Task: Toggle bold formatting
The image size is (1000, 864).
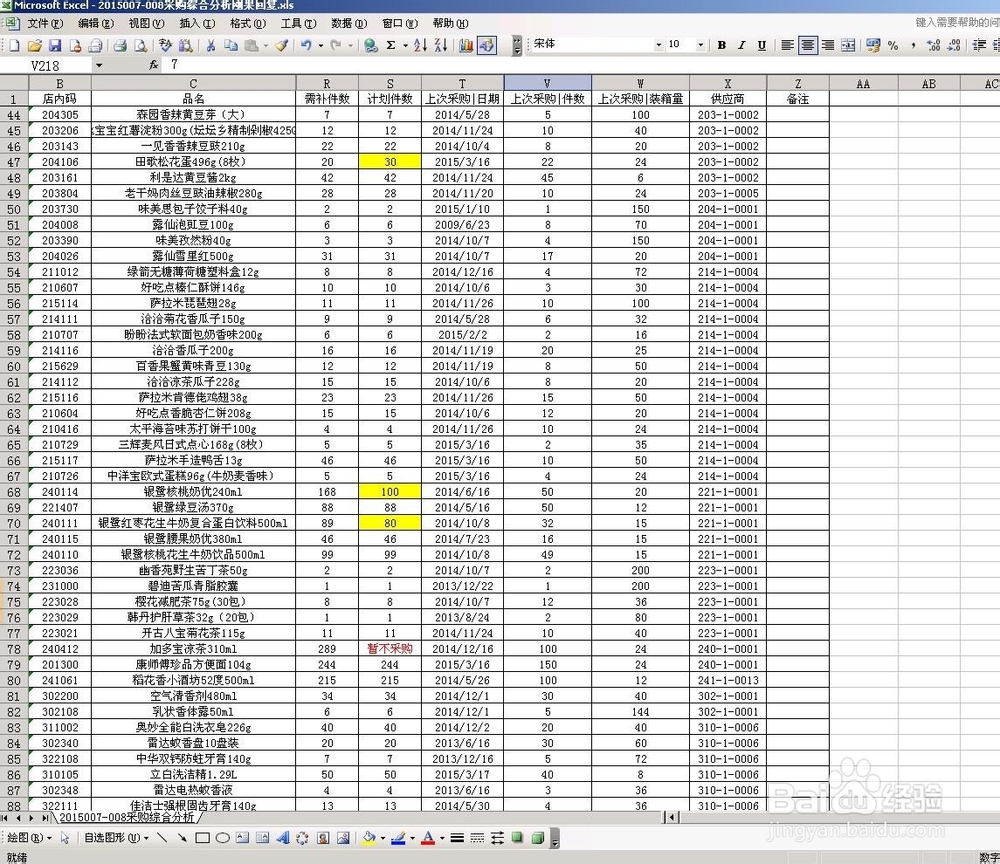Action: 722,45
